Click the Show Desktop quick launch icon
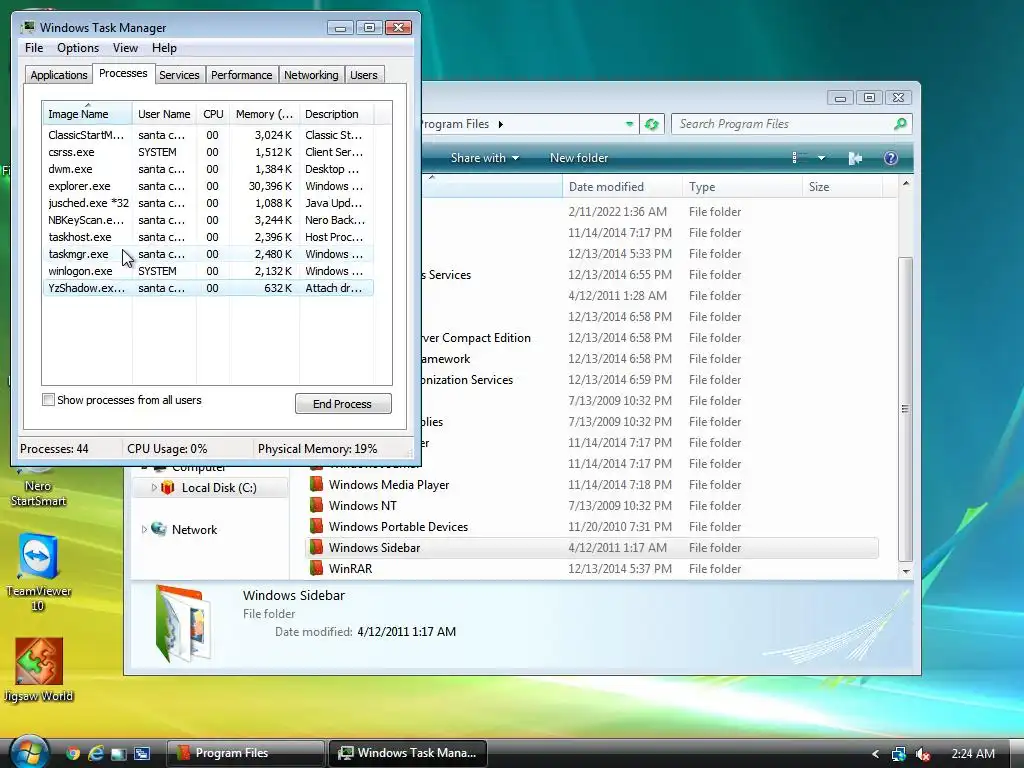This screenshot has height=768, width=1024. pyautogui.click(x=119, y=753)
